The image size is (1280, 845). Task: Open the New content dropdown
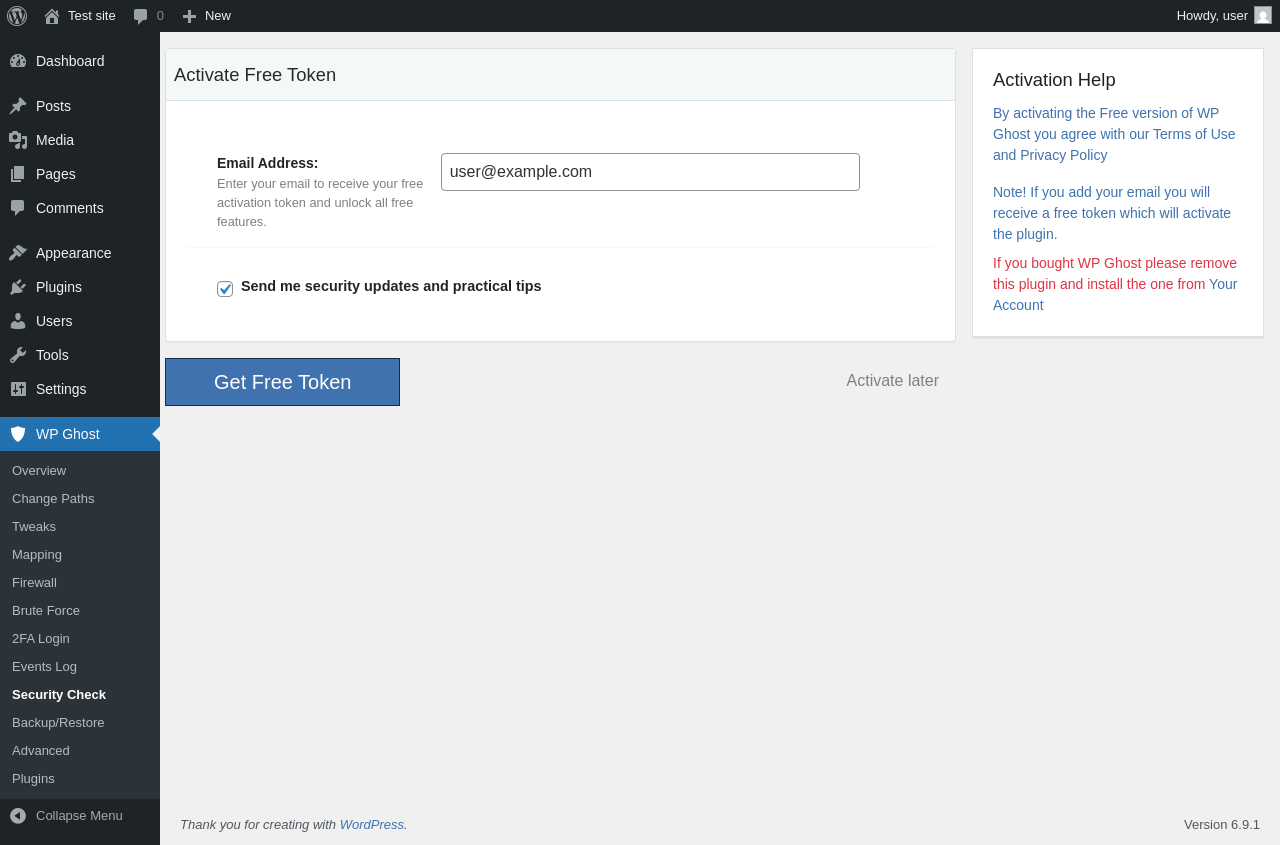point(207,16)
